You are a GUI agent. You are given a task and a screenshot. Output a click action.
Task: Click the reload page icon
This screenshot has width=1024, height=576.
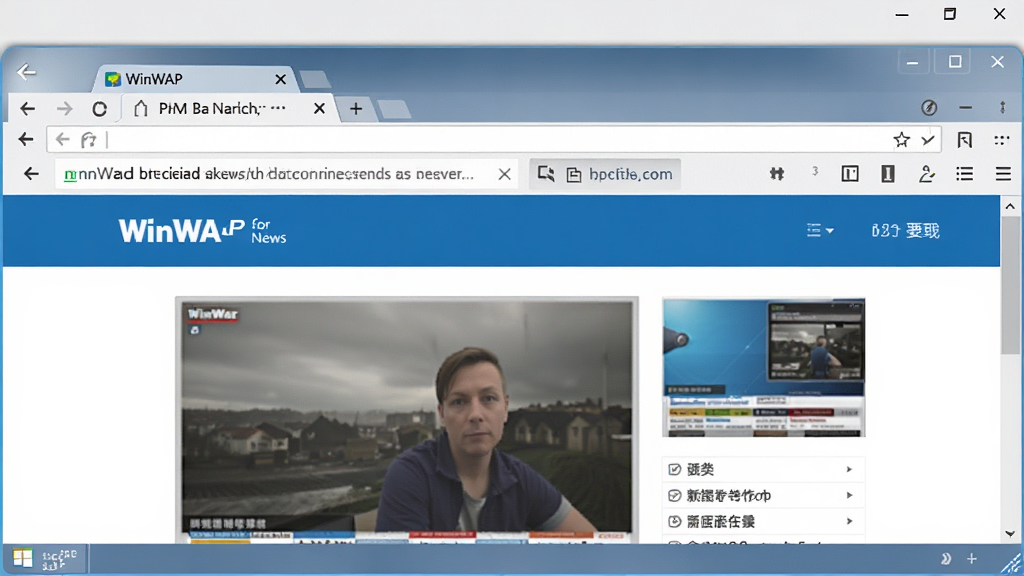click(x=99, y=108)
